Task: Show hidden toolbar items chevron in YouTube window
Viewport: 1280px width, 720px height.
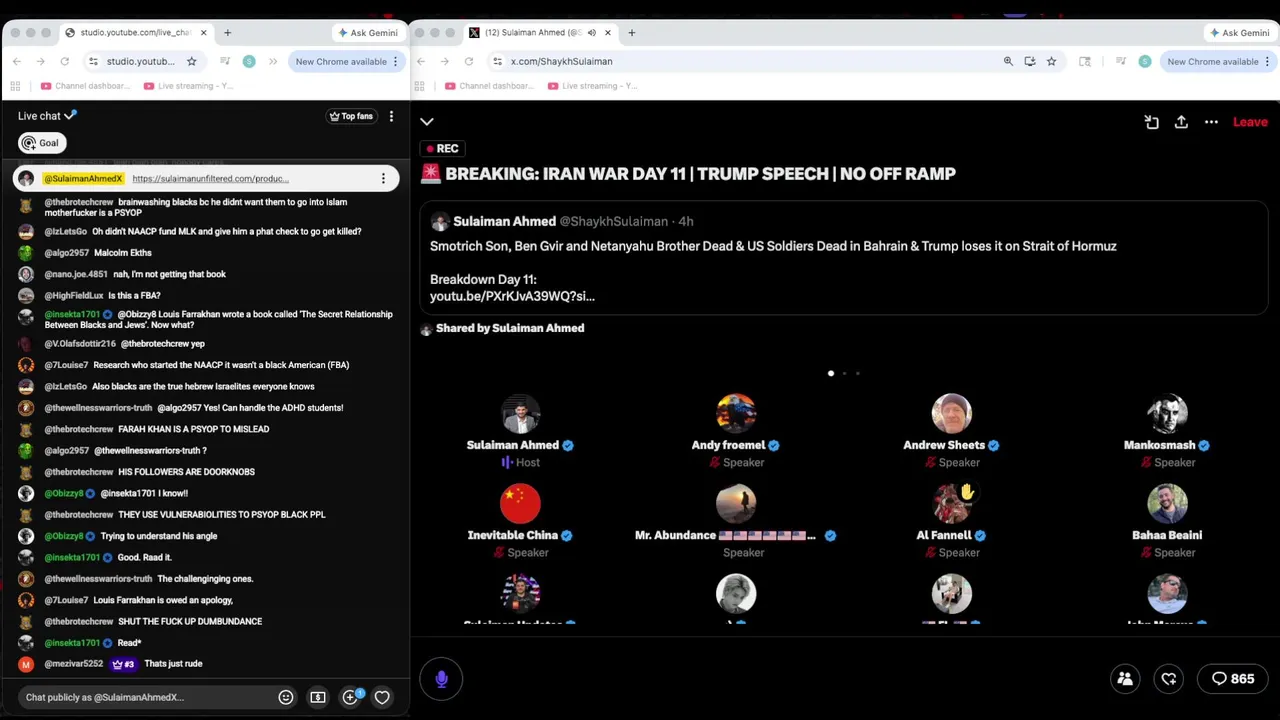Action: point(272,61)
